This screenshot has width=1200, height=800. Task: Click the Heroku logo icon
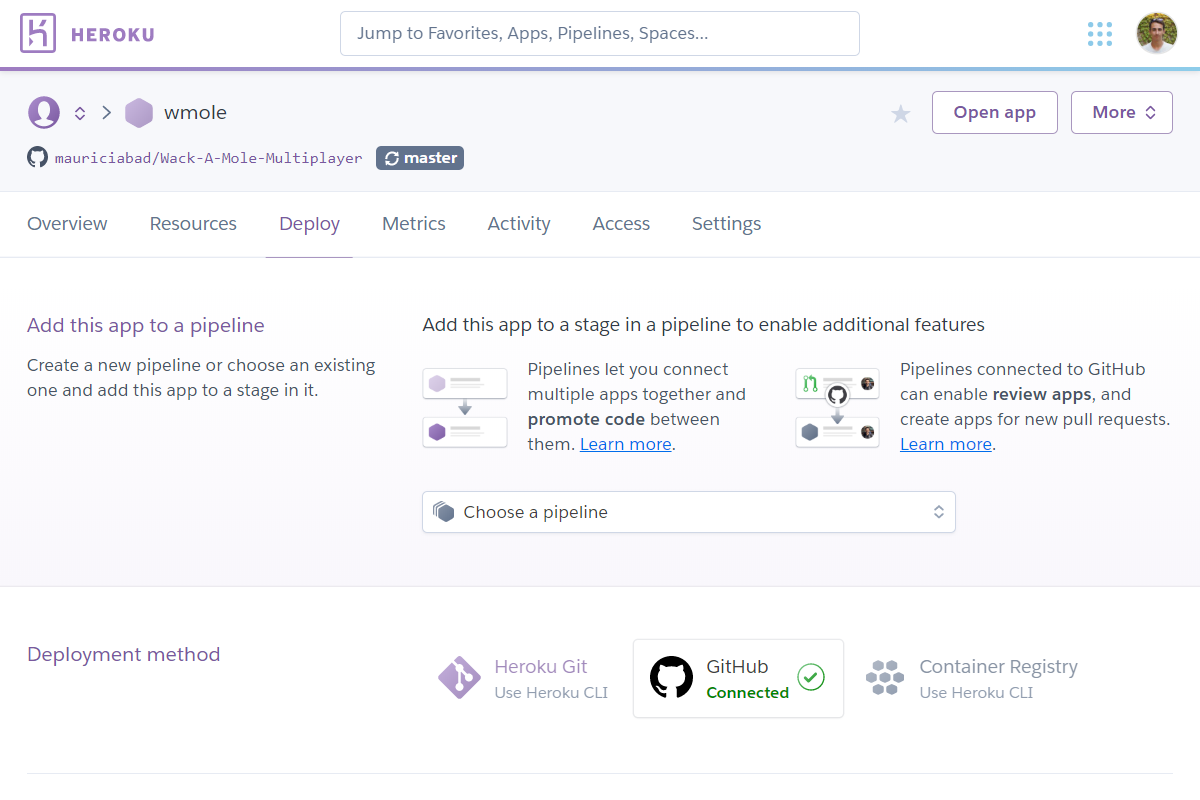tap(38, 34)
